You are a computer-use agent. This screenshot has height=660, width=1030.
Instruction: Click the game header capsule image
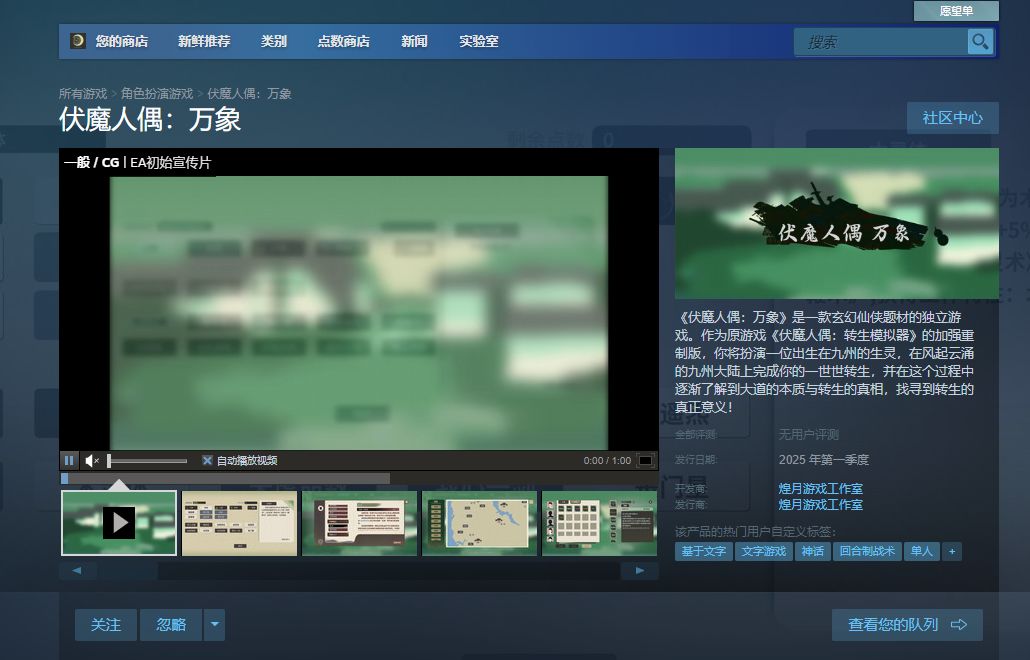tap(837, 223)
